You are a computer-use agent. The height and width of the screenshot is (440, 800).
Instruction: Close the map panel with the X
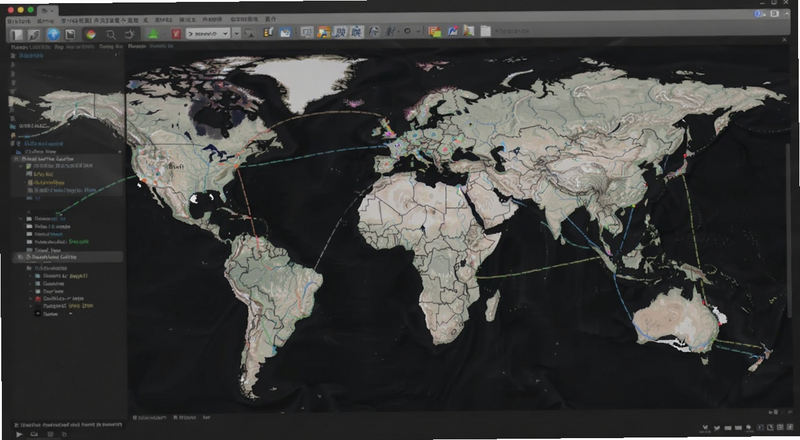click(x=785, y=39)
